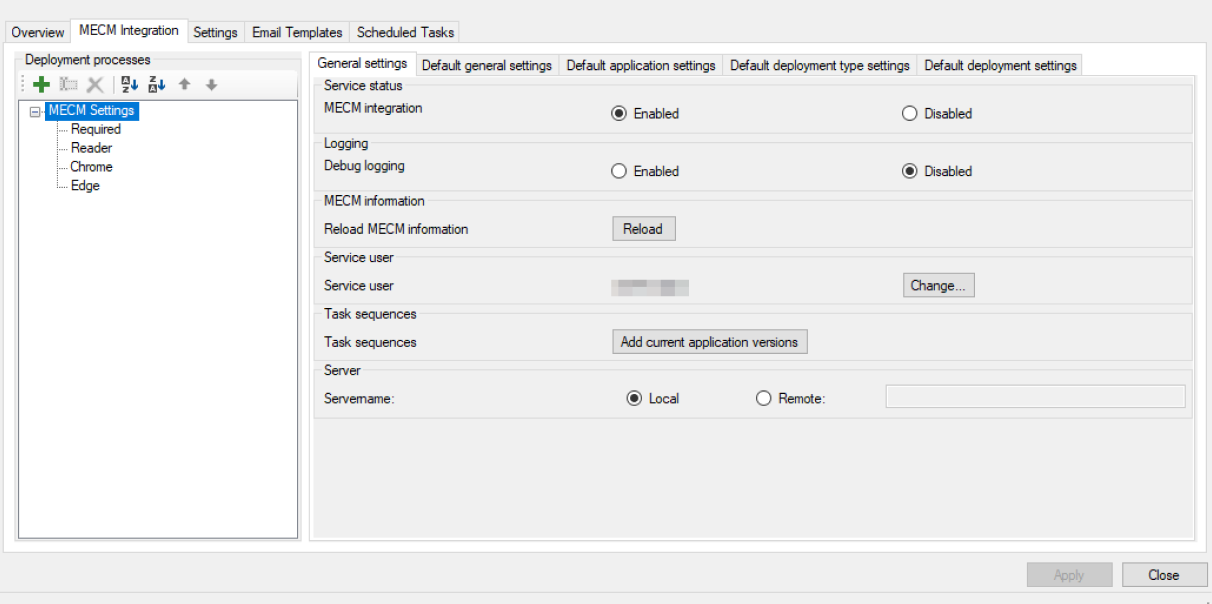Delete the deployment process with the X icon
This screenshot has height=604, width=1212.
pos(95,85)
